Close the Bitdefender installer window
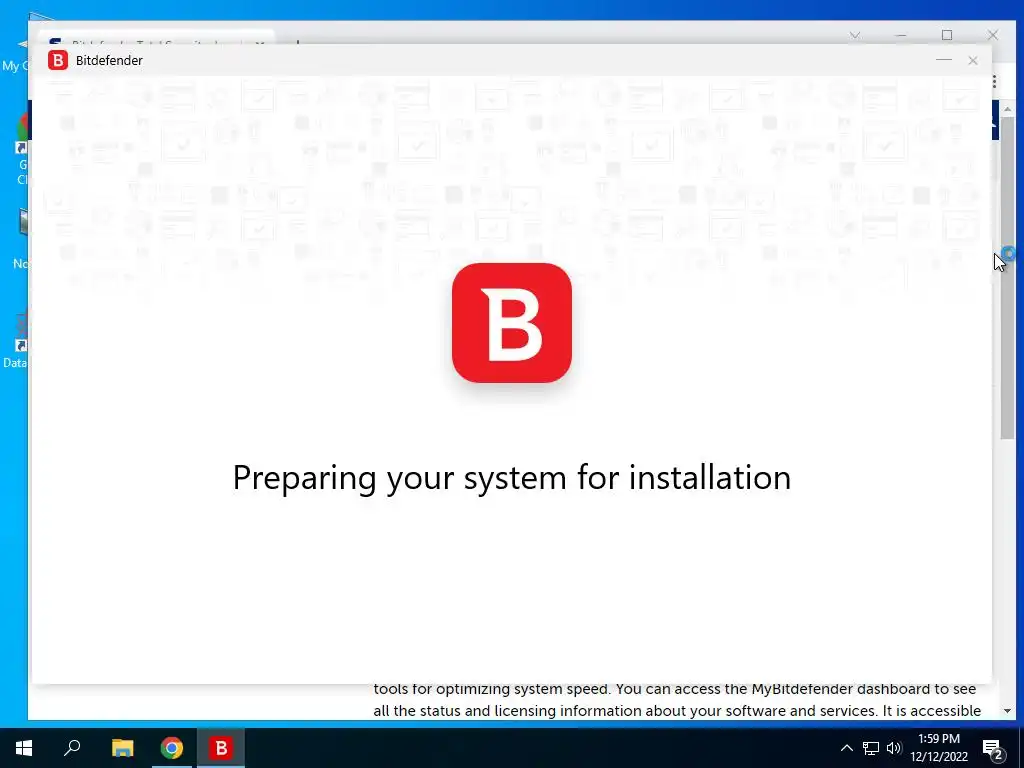This screenshot has width=1024, height=768. 972,60
